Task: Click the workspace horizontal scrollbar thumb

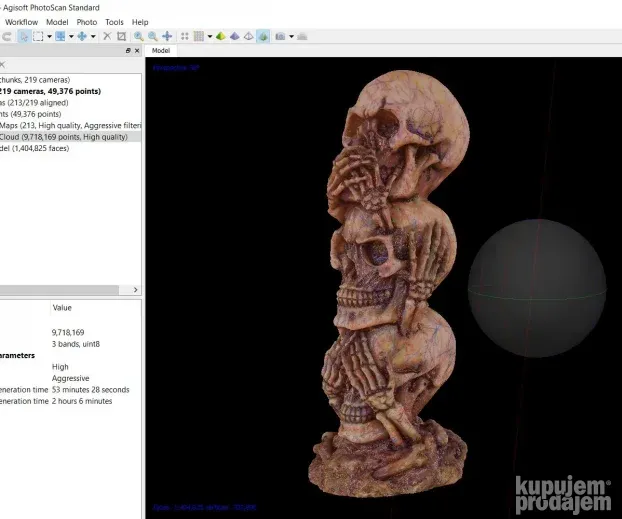Action: click(x=59, y=290)
